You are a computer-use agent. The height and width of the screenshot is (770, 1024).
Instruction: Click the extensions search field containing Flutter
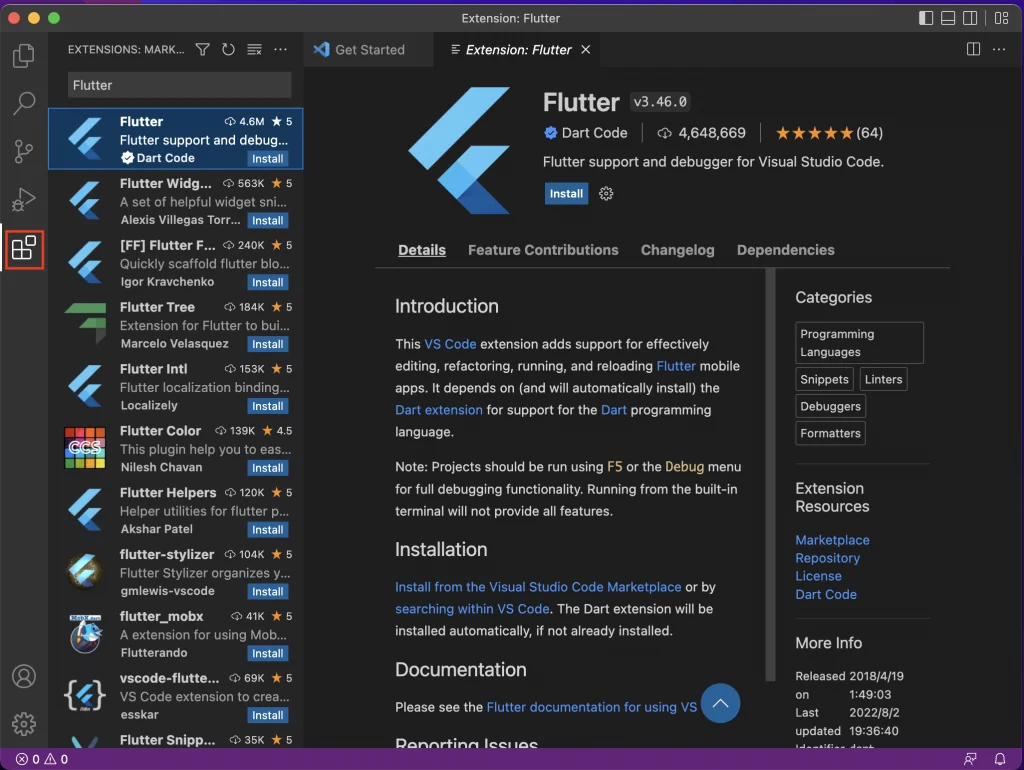click(x=180, y=85)
